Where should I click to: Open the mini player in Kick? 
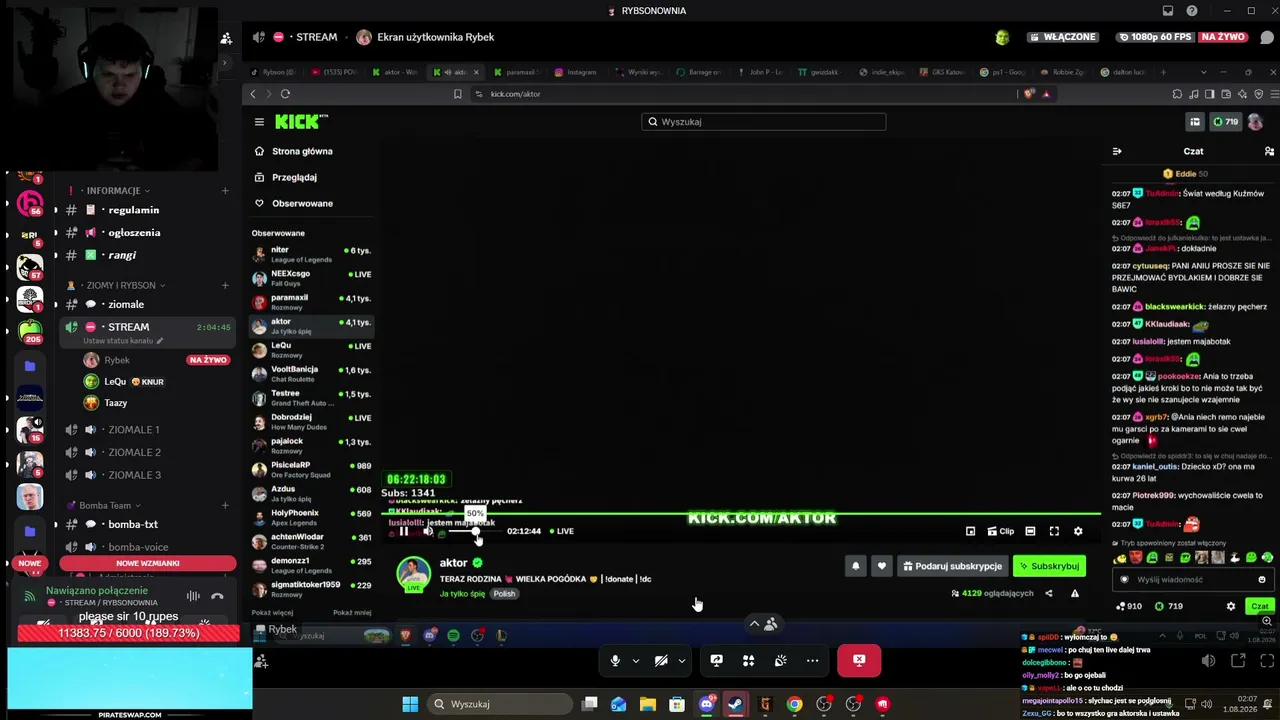970,531
